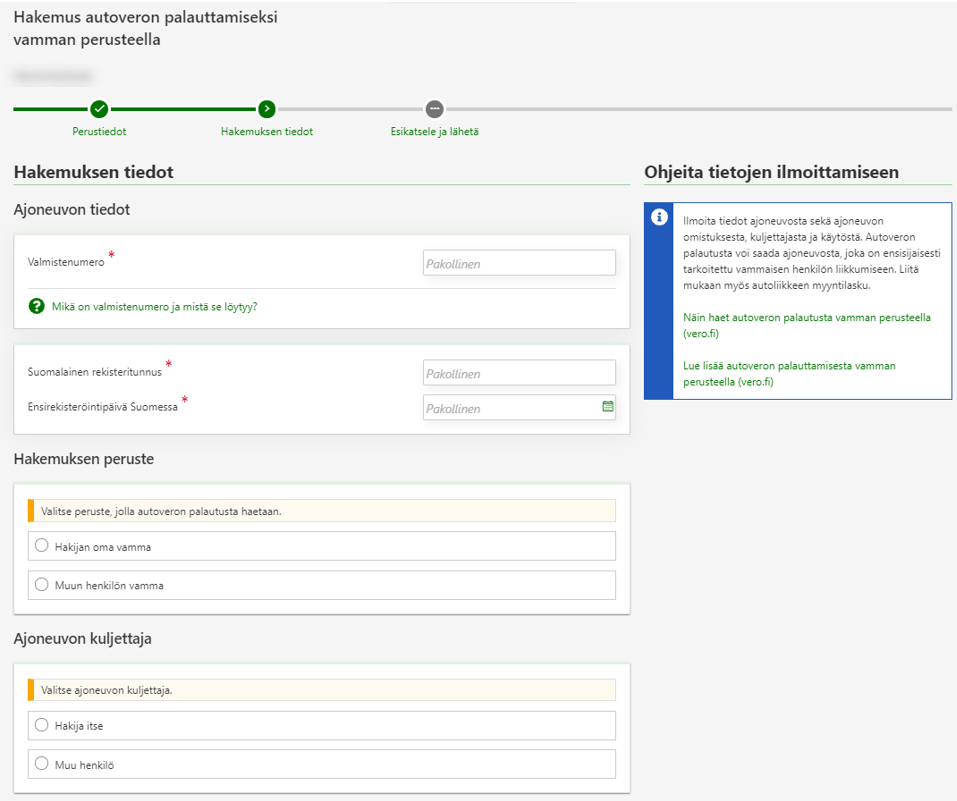Viewport: 957px width, 801px height.
Task: Go to Perustiedot step label
Action: pyautogui.click(x=99, y=132)
